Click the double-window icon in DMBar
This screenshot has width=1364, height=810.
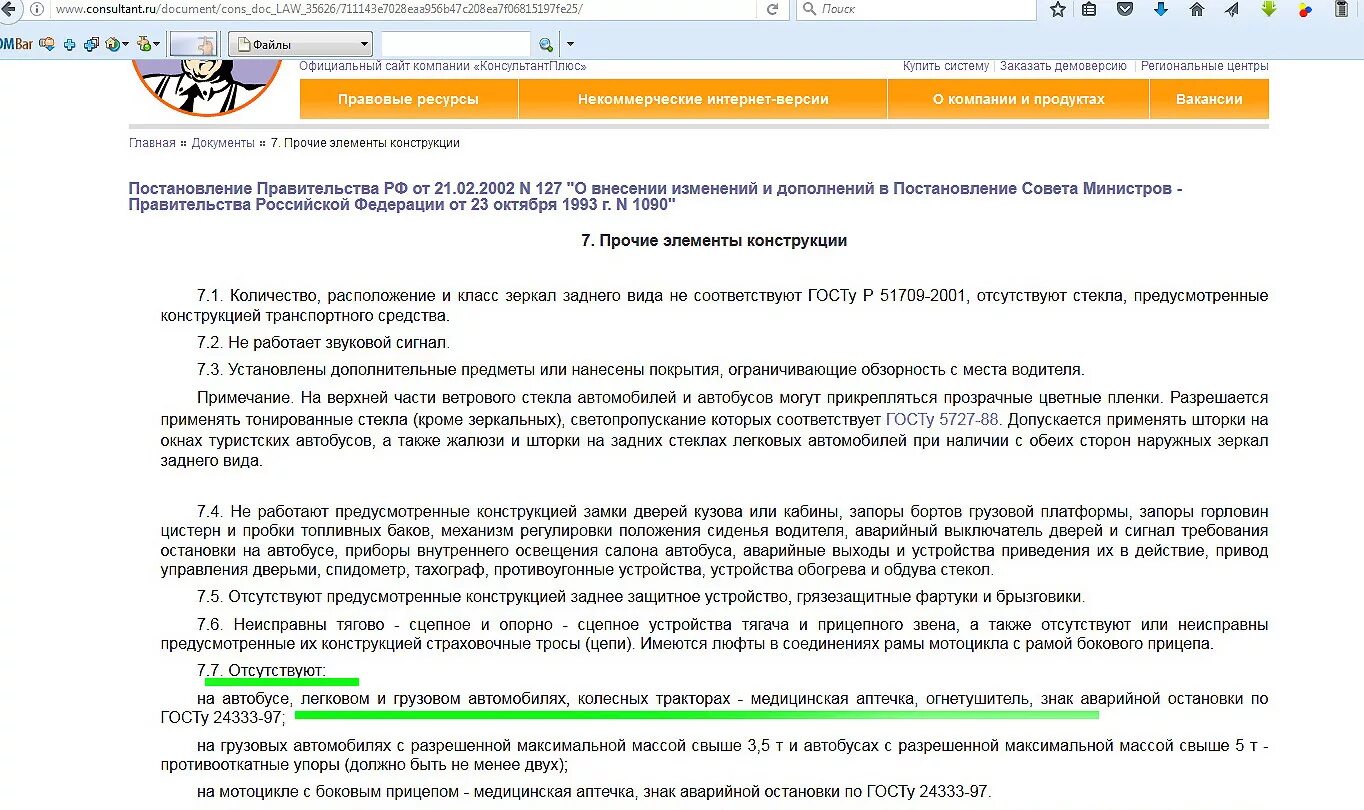(x=91, y=44)
